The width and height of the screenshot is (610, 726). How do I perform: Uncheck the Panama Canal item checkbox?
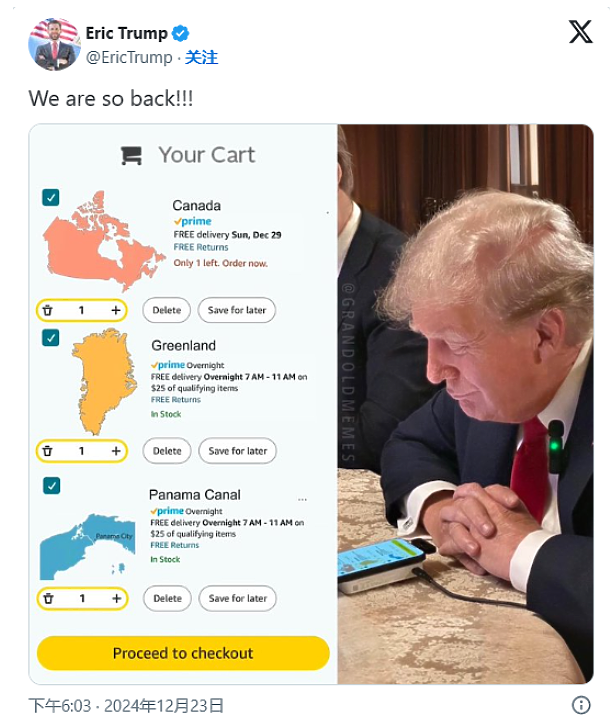click(51, 486)
